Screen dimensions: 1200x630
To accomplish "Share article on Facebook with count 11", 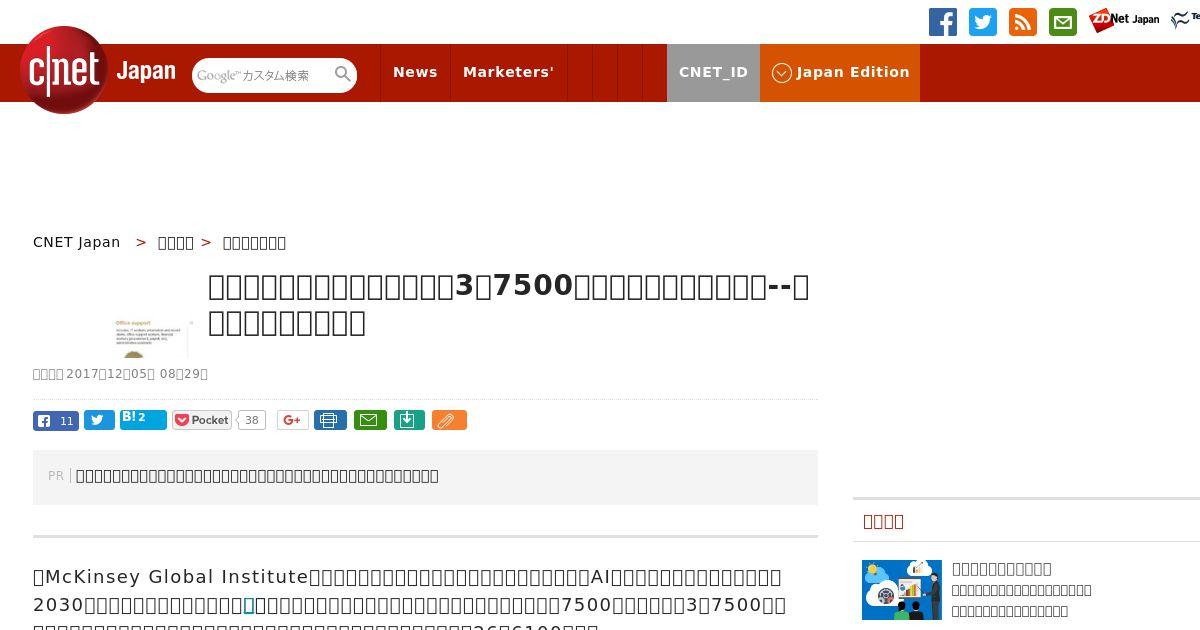I will pos(56,420).
